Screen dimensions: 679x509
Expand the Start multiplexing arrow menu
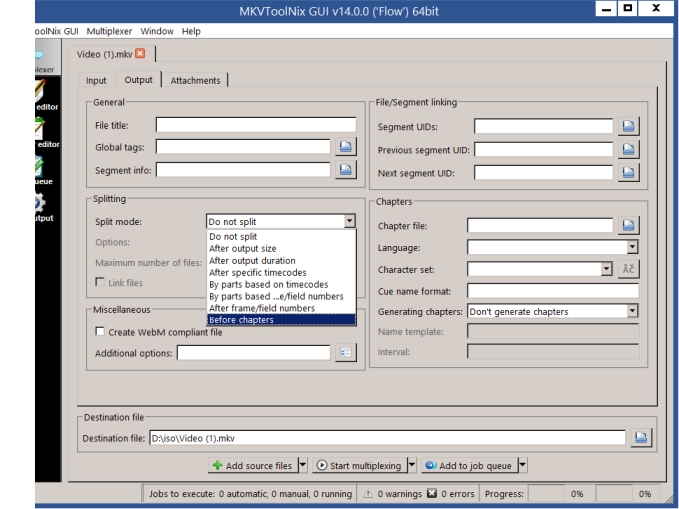click(412, 465)
